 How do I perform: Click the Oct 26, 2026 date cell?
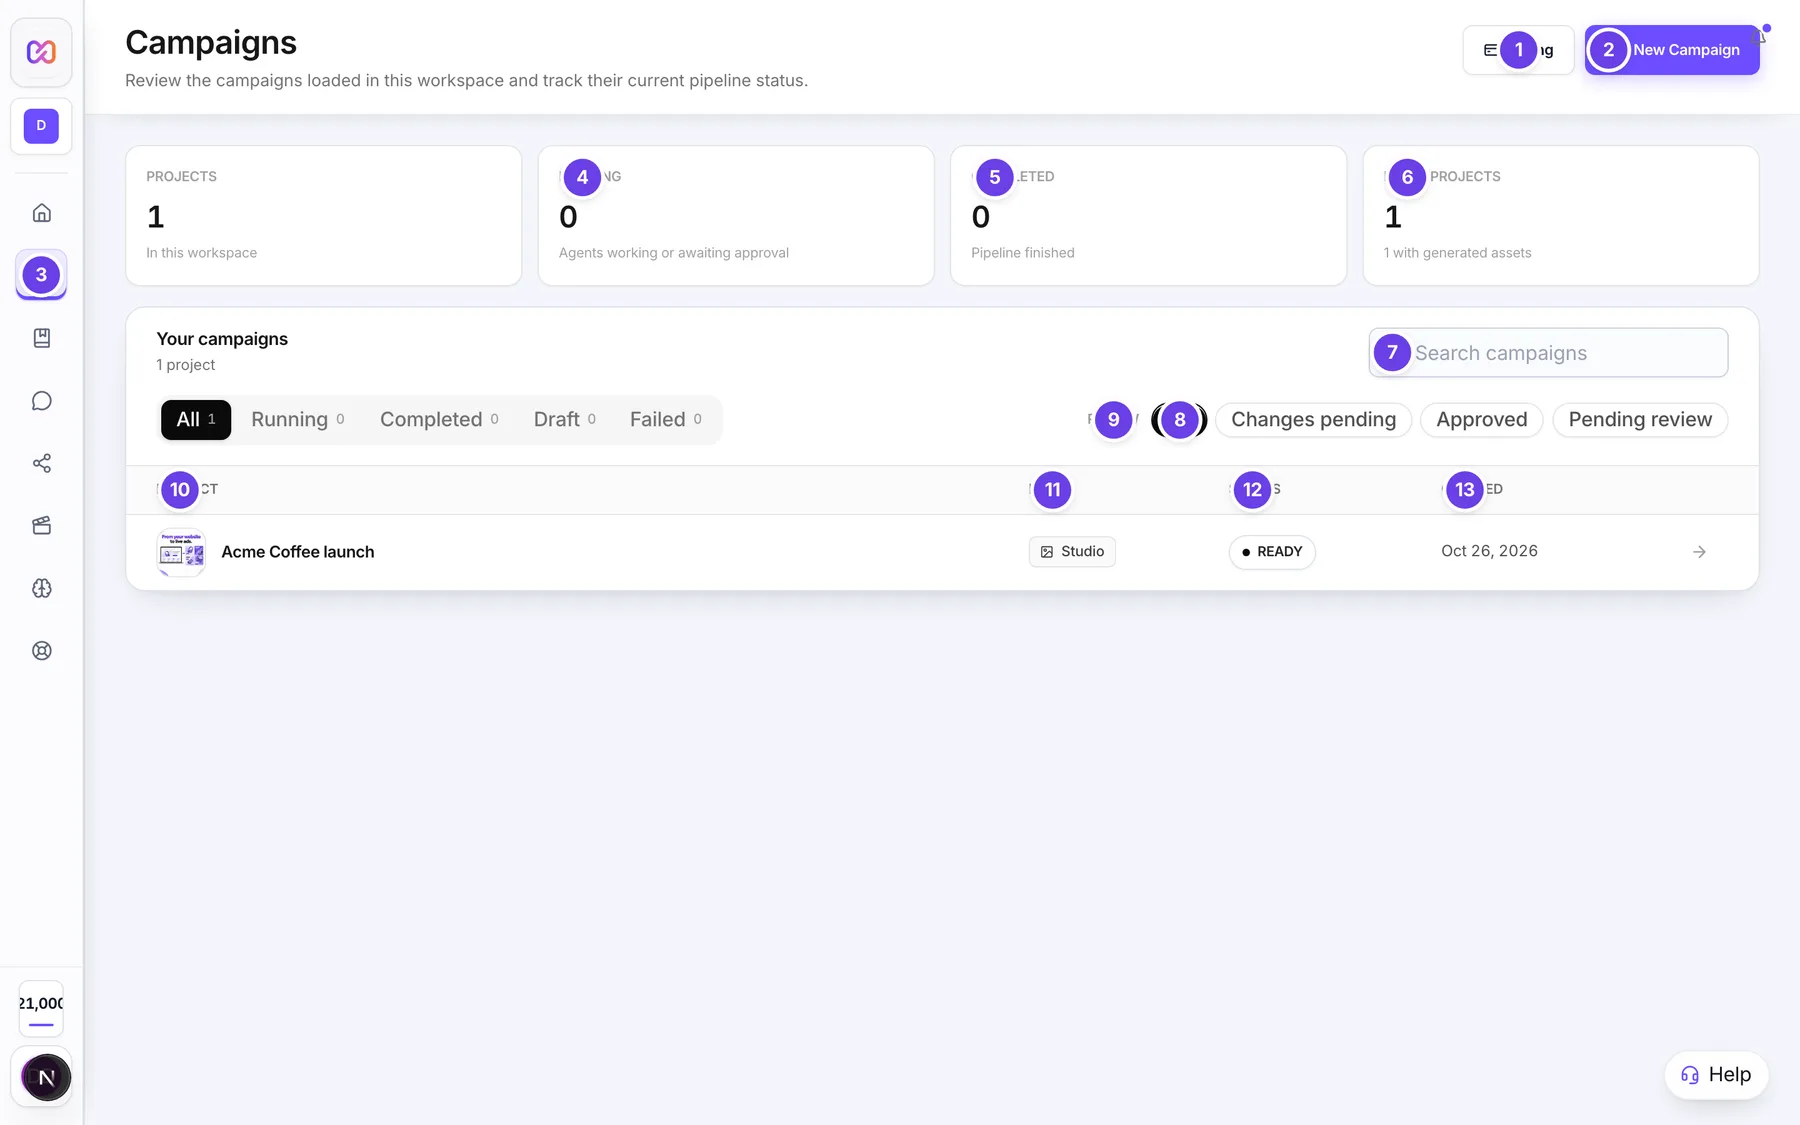point(1489,551)
